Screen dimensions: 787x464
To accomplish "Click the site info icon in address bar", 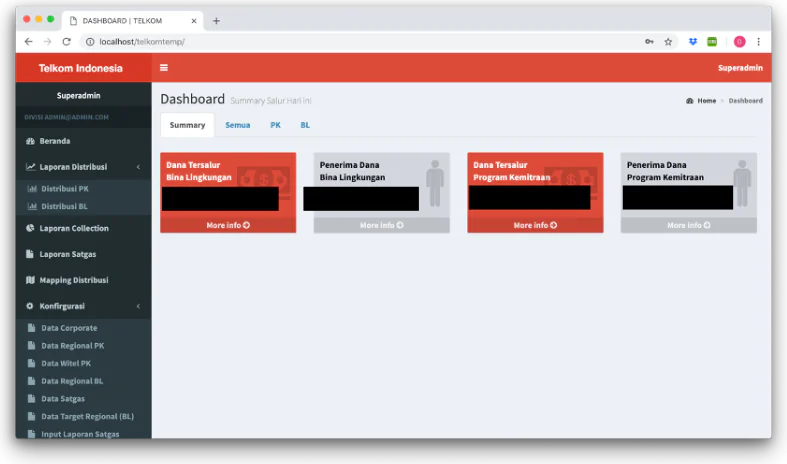I will pos(90,42).
